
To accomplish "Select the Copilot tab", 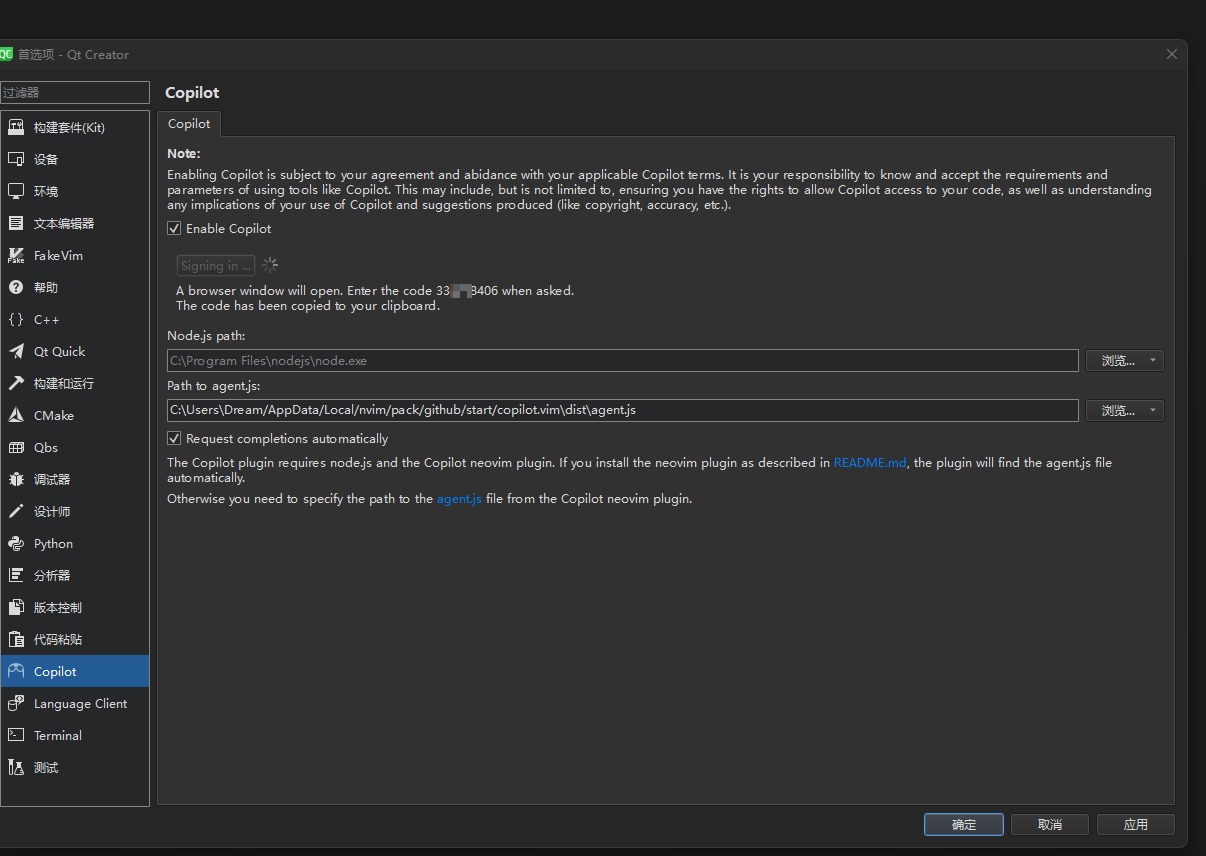I will (x=189, y=124).
